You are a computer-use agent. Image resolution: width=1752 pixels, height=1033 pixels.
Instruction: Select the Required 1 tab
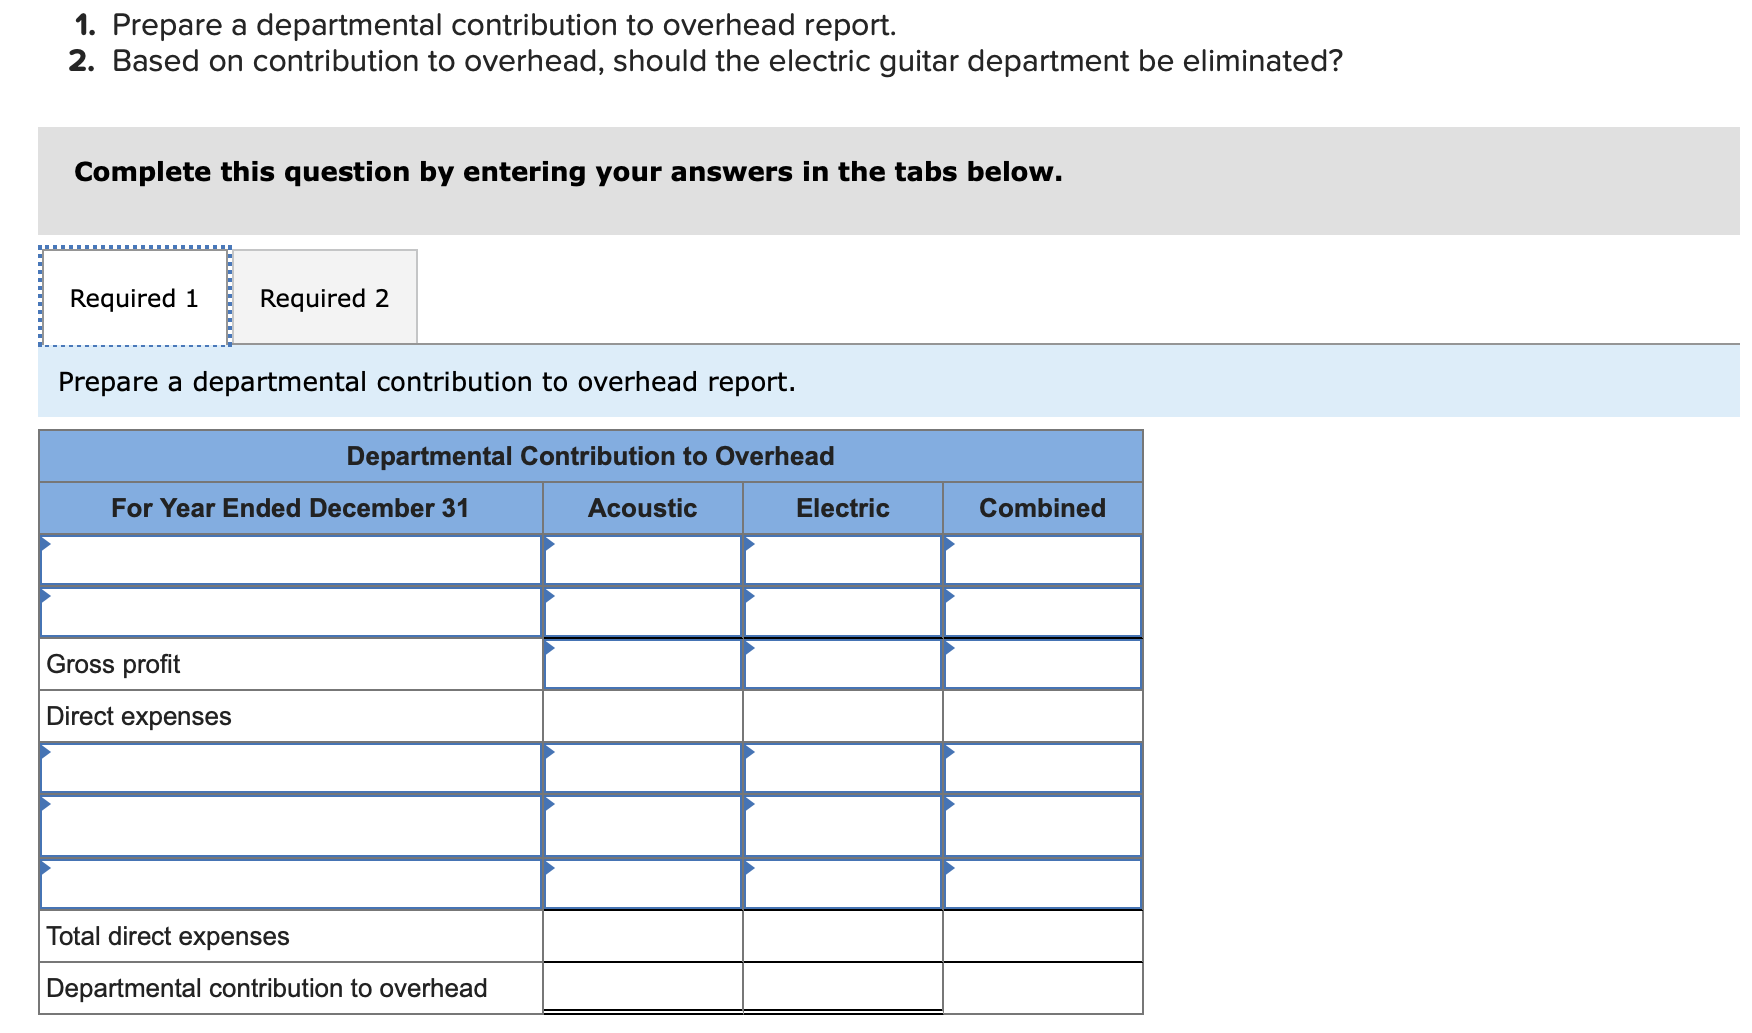click(133, 297)
